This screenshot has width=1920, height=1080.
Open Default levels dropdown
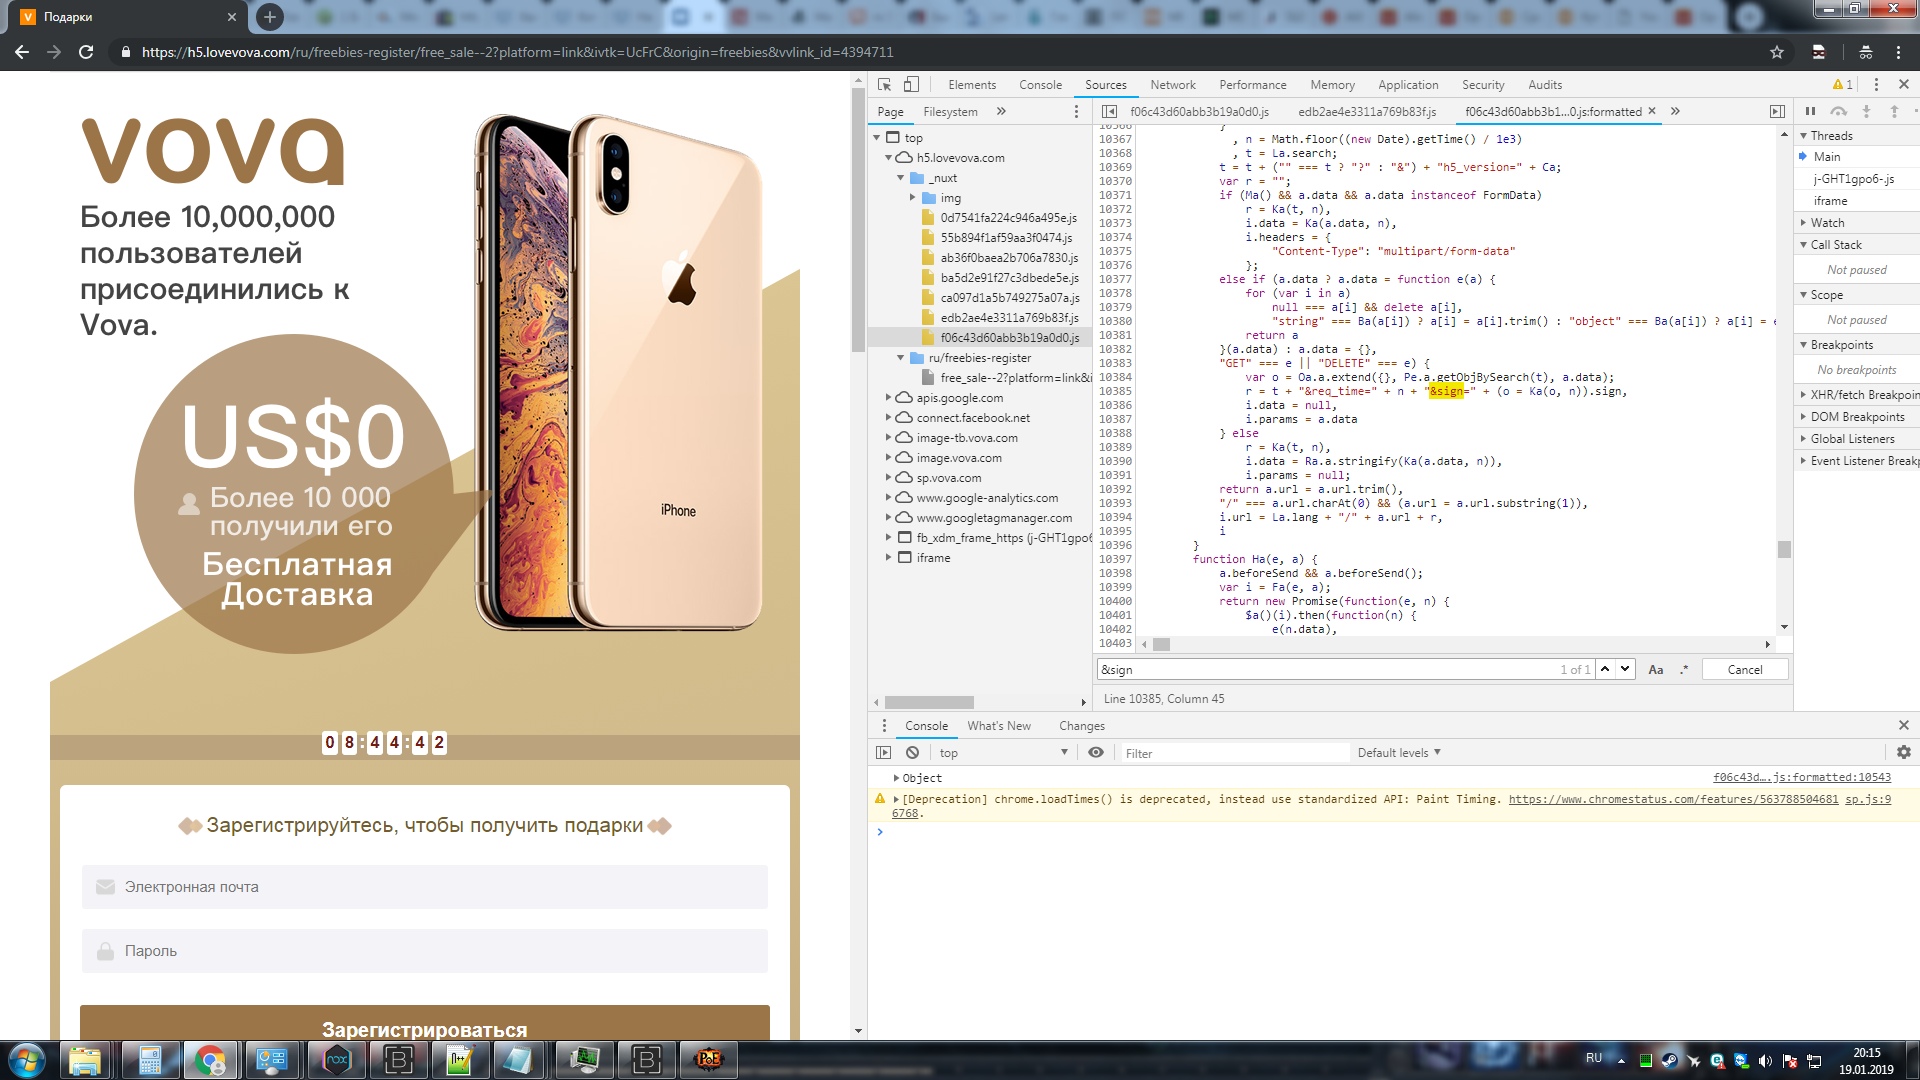[x=1399, y=753]
